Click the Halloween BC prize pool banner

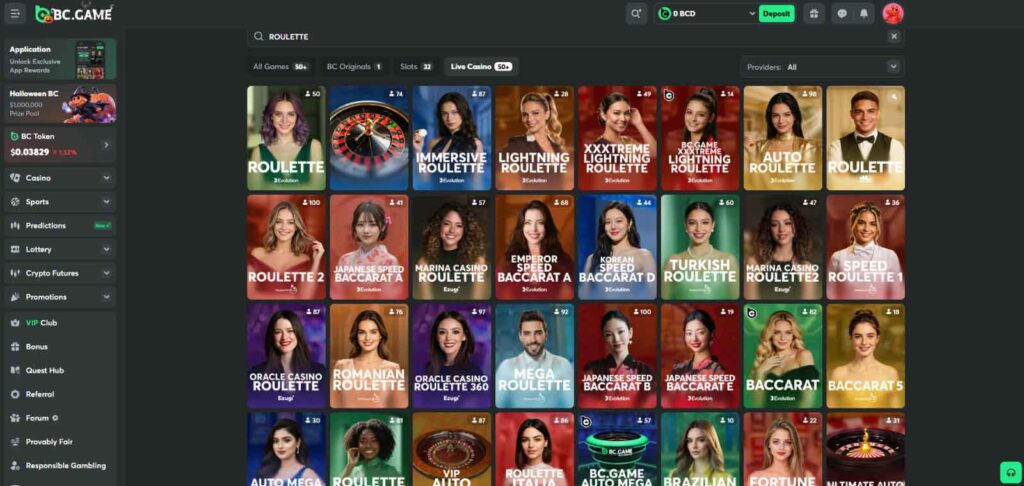(60, 103)
